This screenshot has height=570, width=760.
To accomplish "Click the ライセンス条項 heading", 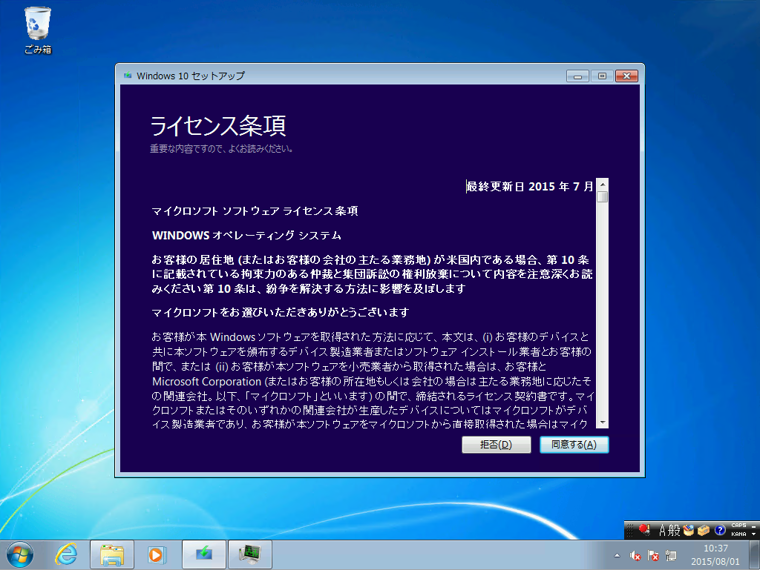I will click(218, 126).
